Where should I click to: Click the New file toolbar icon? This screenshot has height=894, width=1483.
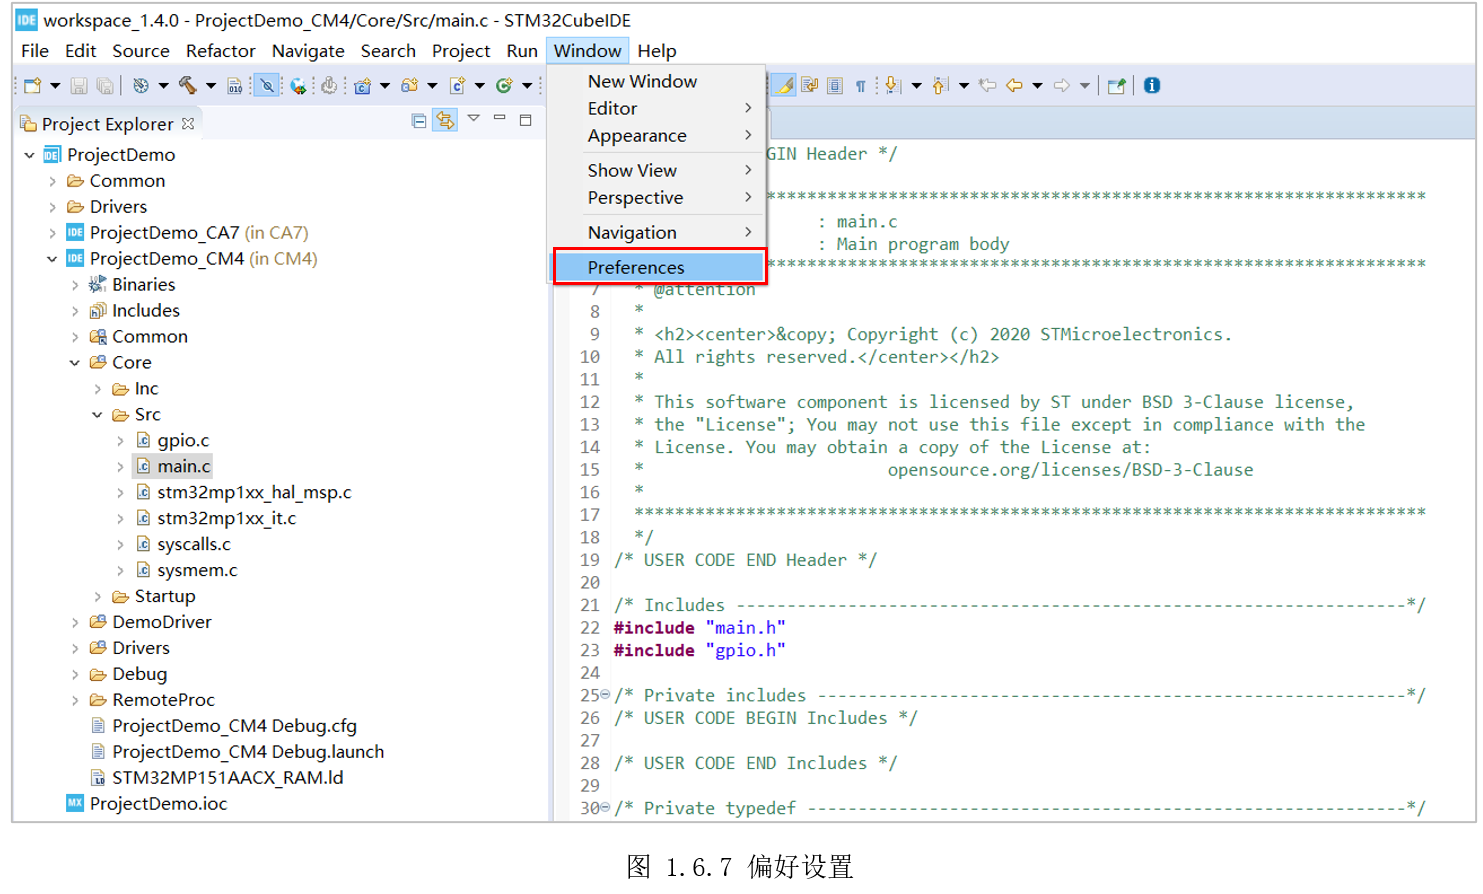pos(32,86)
